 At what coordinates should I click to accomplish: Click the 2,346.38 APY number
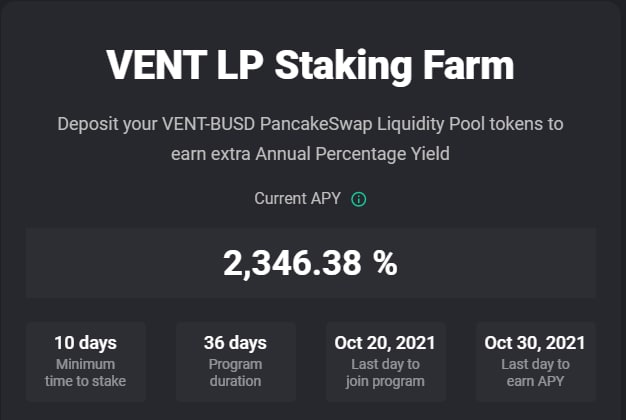coord(291,263)
